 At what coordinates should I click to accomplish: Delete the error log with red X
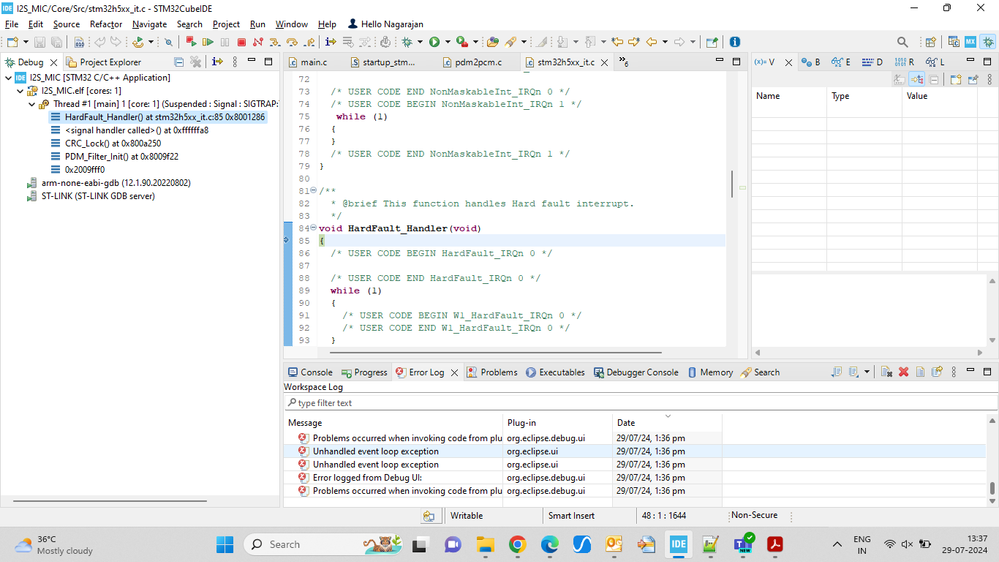(904, 372)
